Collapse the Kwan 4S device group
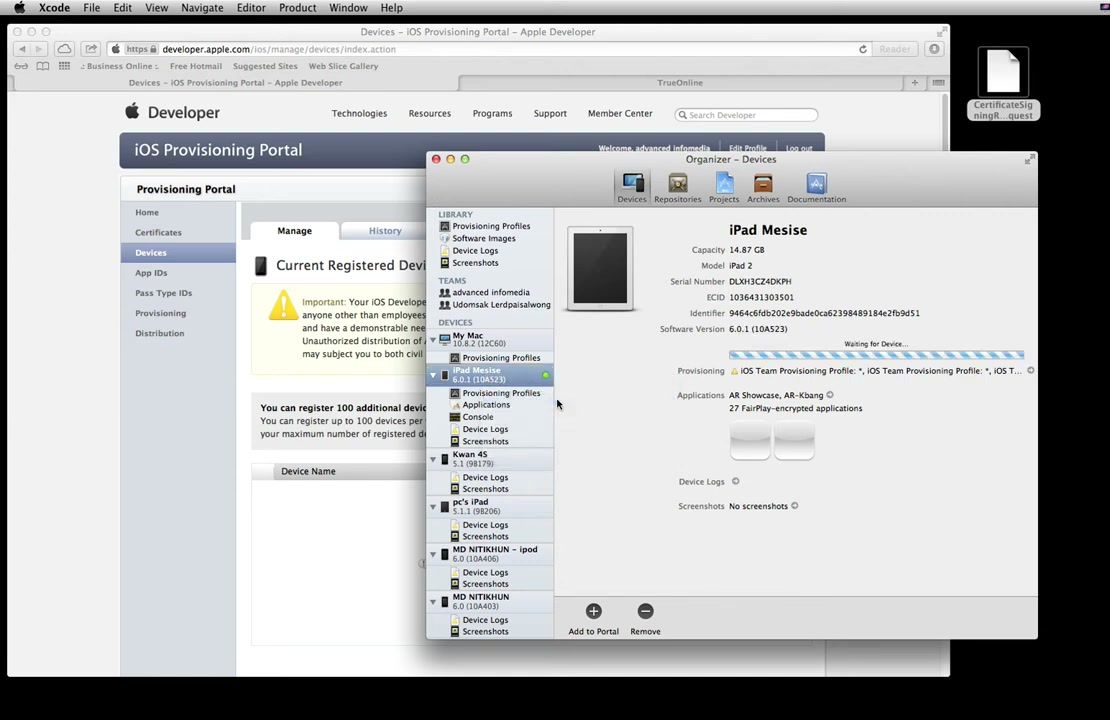Screen dimensions: 1110x720 tap(433, 459)
